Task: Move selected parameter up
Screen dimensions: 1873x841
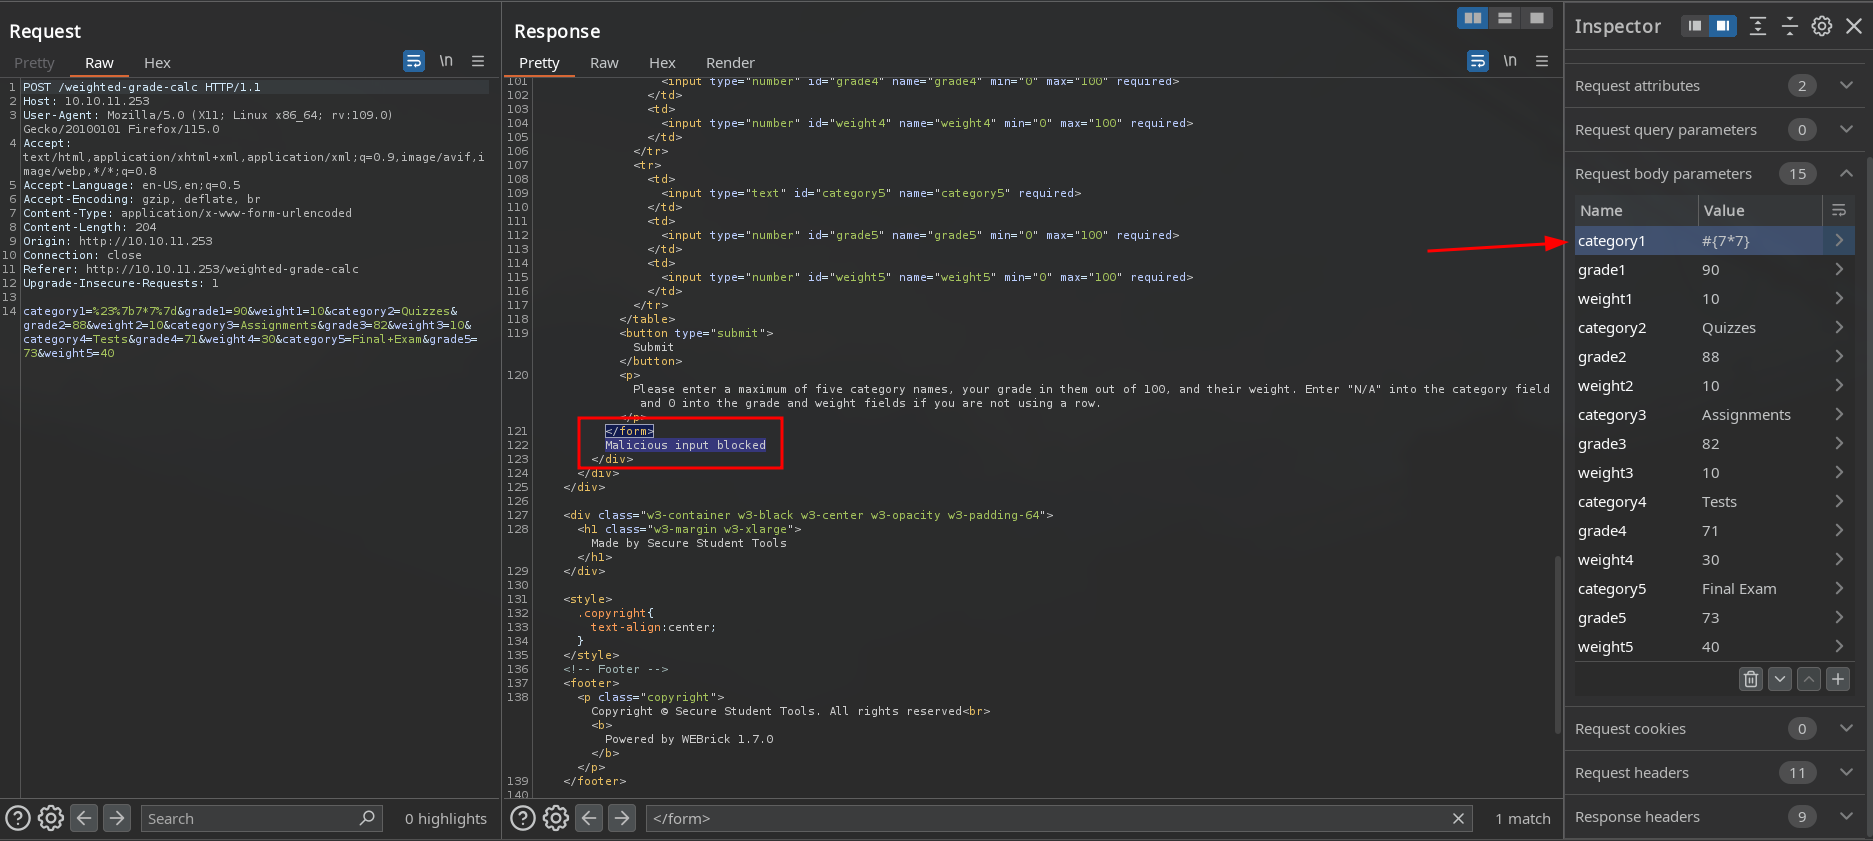Action: (1809, 679)
